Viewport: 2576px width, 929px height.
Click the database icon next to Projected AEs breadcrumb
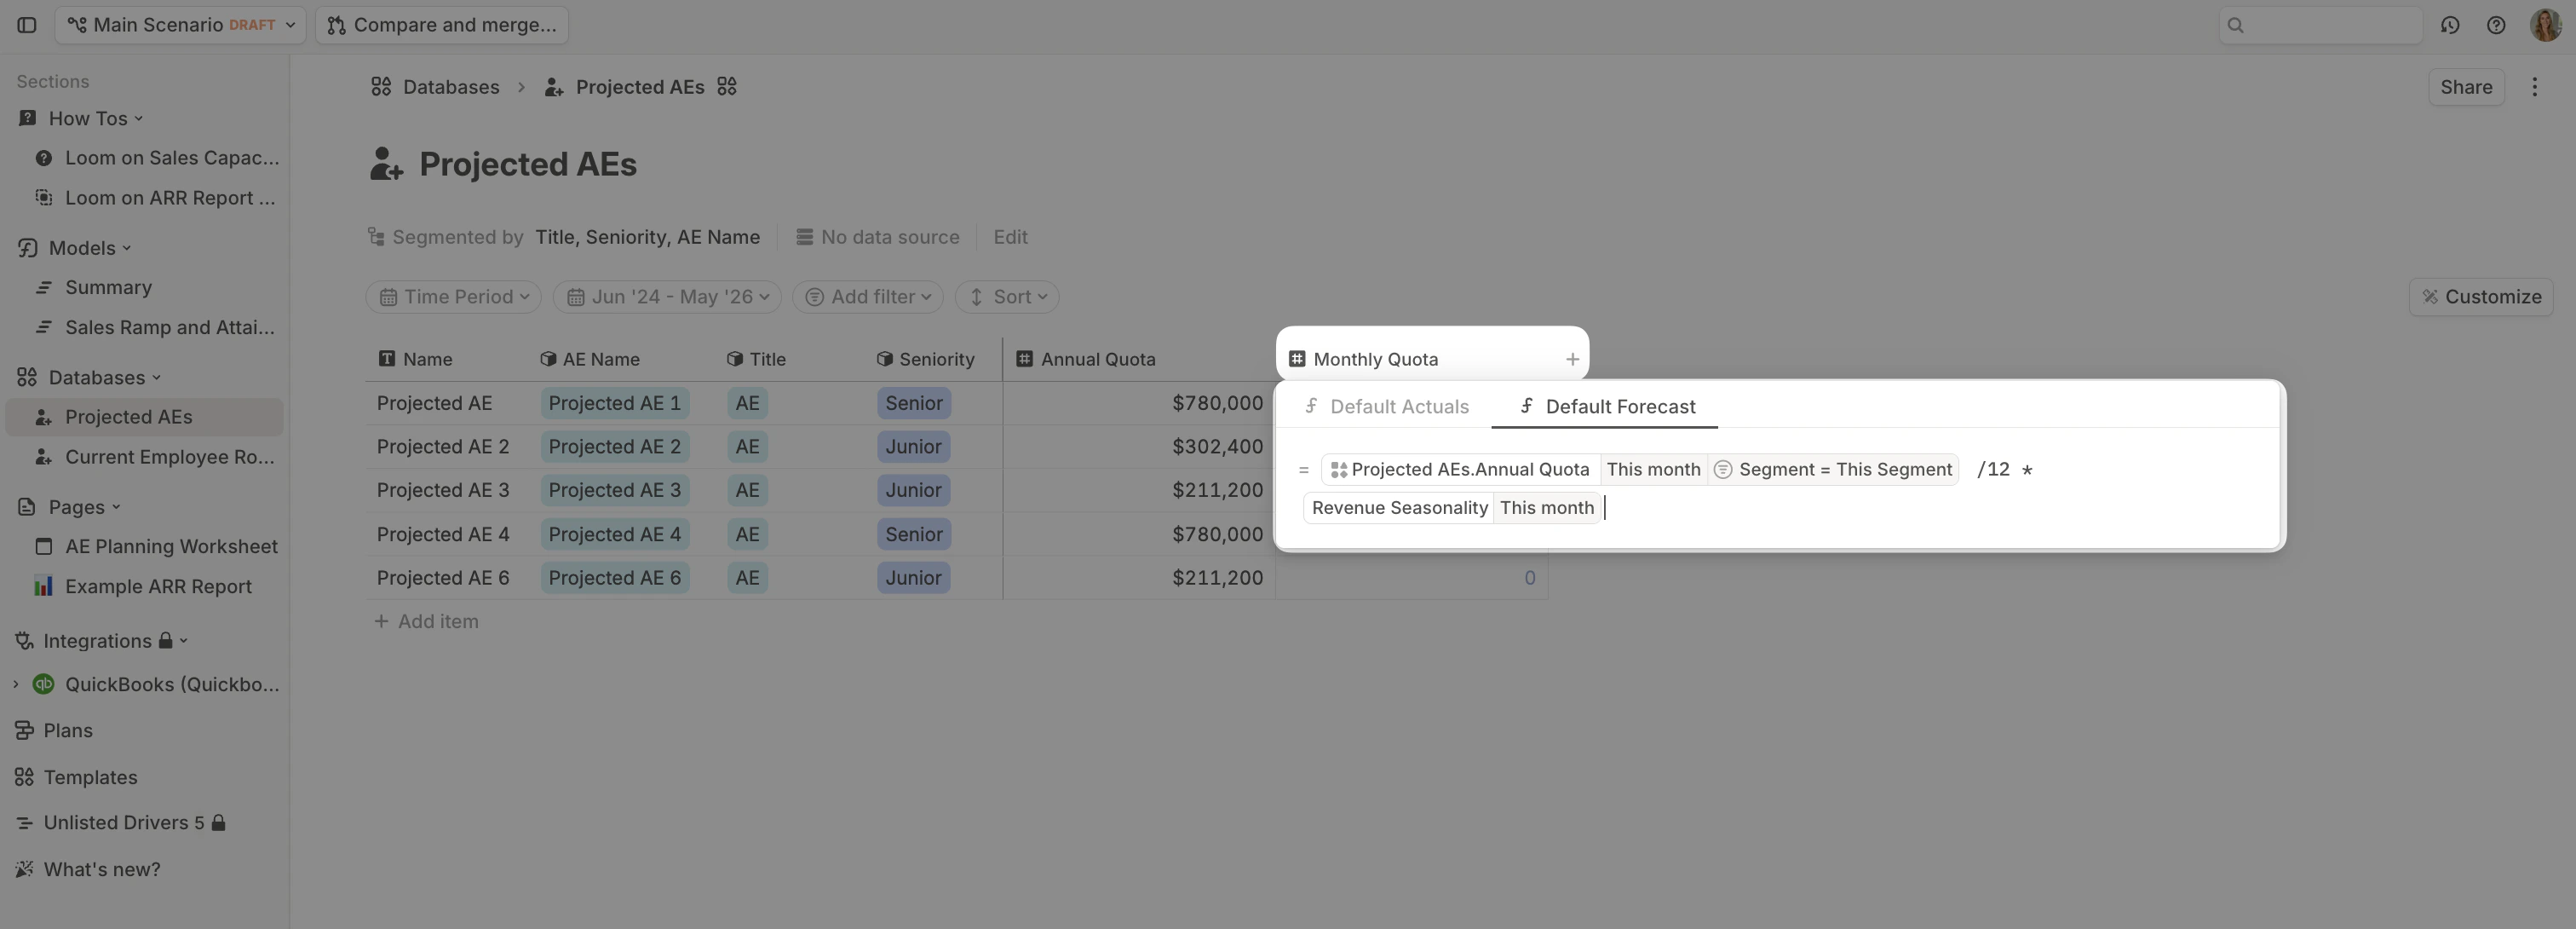coord(727,87)
